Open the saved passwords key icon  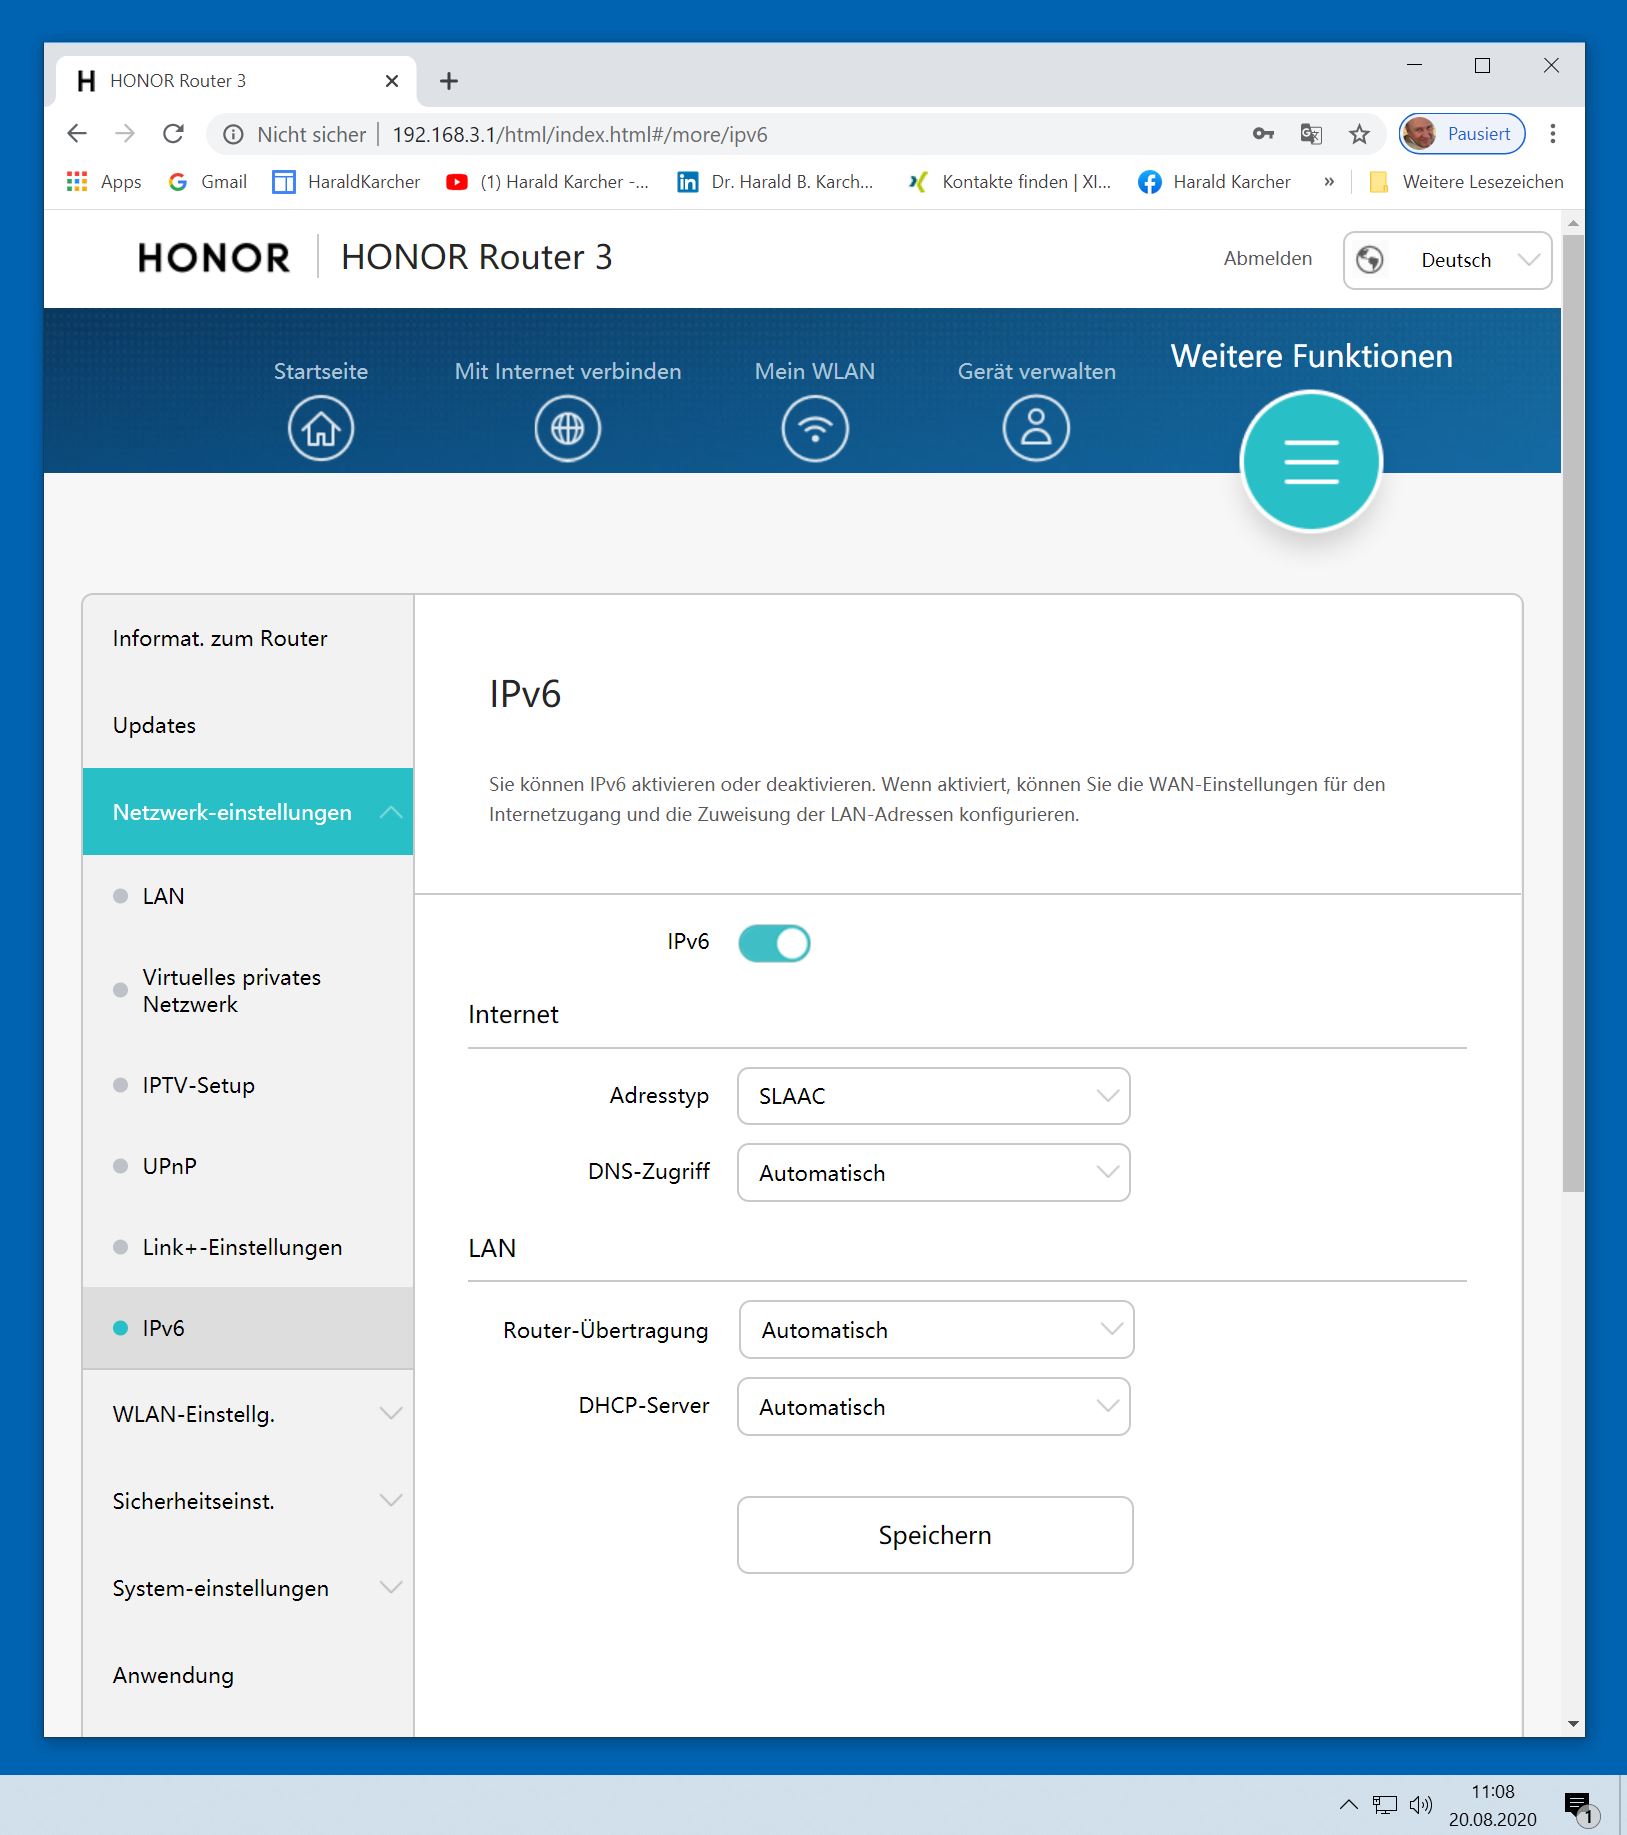click(x=1263, y=134)
